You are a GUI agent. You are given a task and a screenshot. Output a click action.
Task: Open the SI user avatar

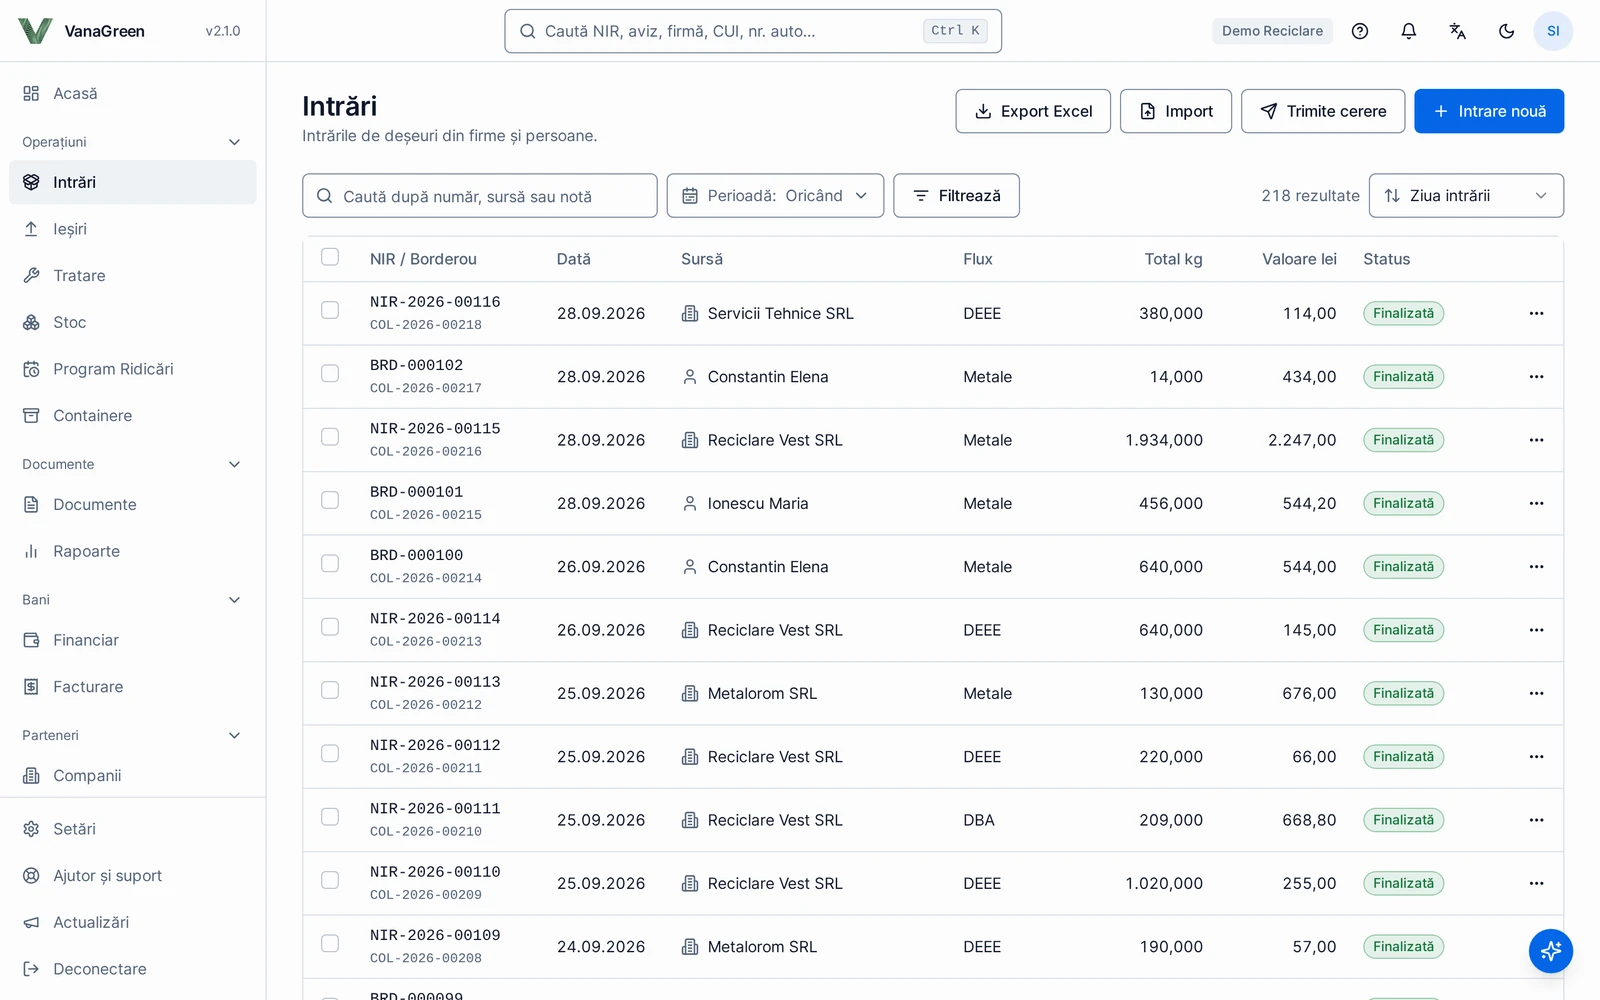(x=1553, y=31)
